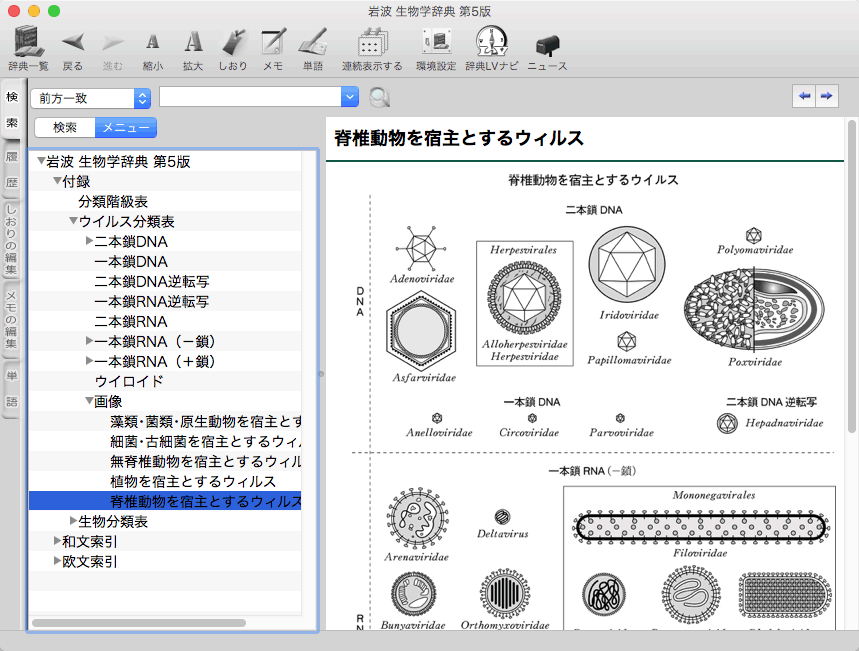
Task: Click the 戻る back arrow icon
Action: coord(73,43)
